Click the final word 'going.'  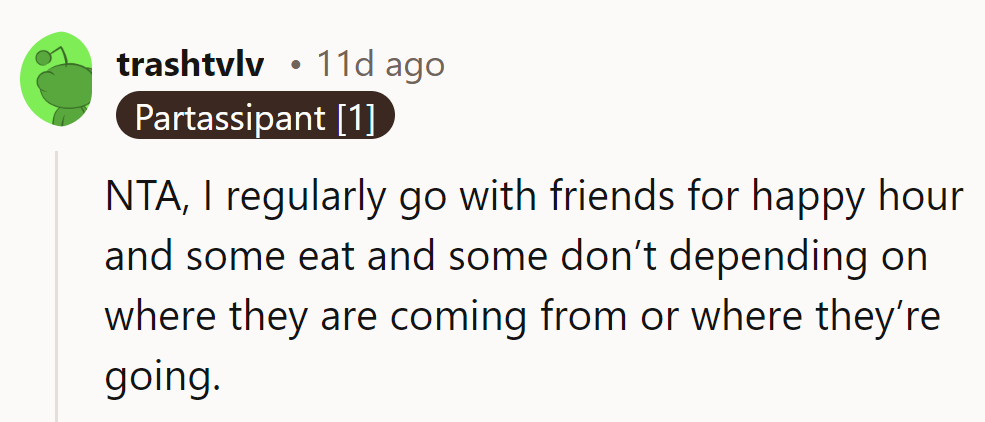160,377
